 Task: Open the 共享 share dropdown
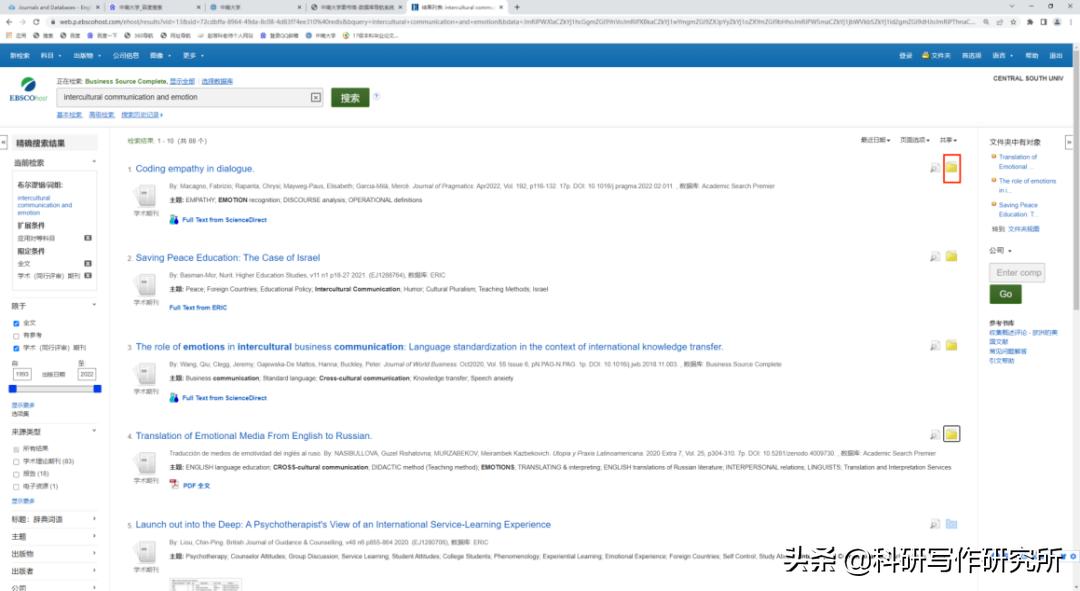tap(948, 140)
